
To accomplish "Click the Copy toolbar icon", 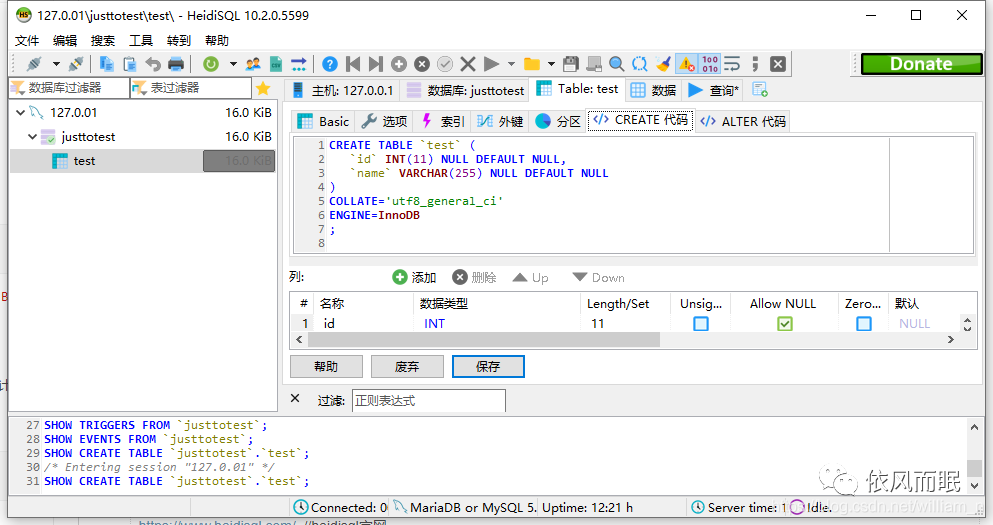I will [106, 64].
